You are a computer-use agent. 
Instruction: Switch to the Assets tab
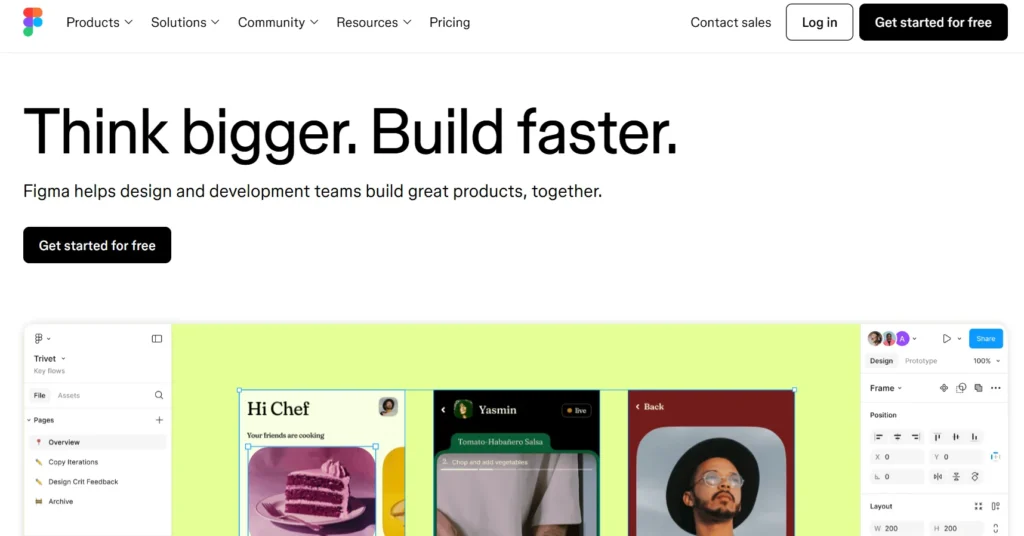coord(69,395)
